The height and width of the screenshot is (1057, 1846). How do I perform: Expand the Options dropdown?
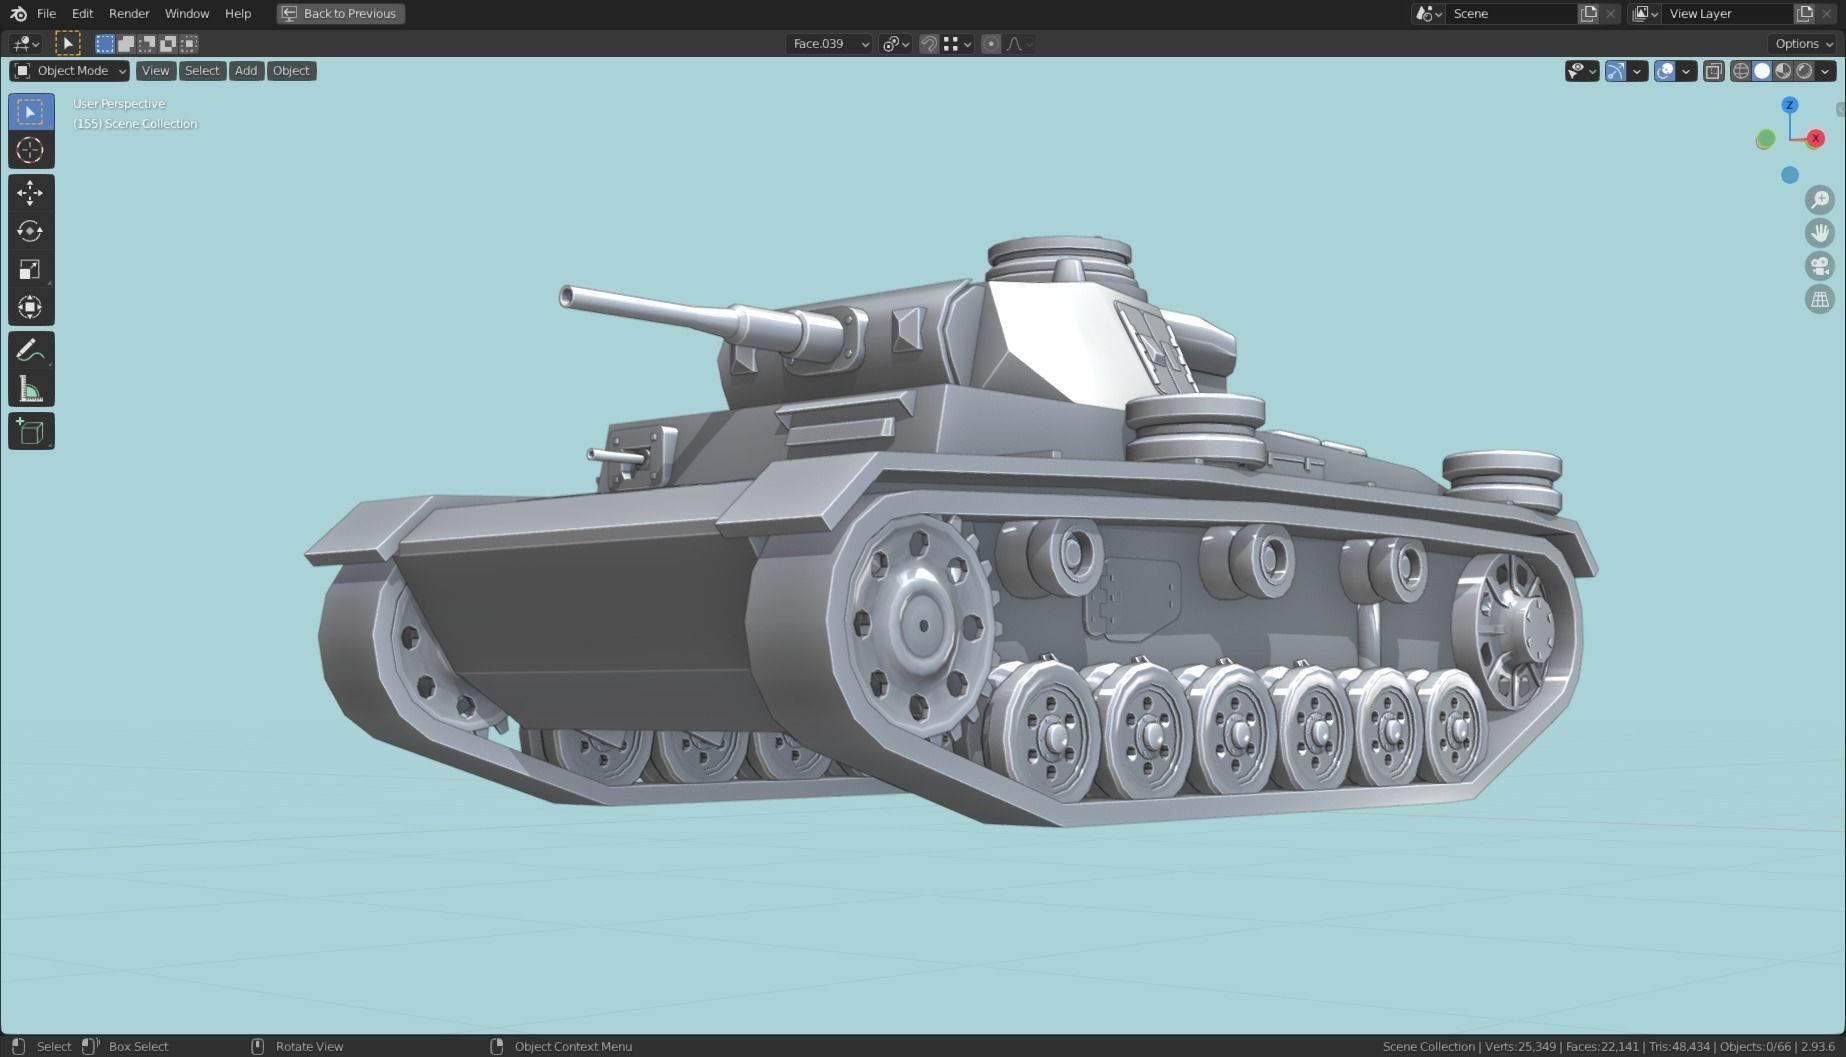[1803, 43]
